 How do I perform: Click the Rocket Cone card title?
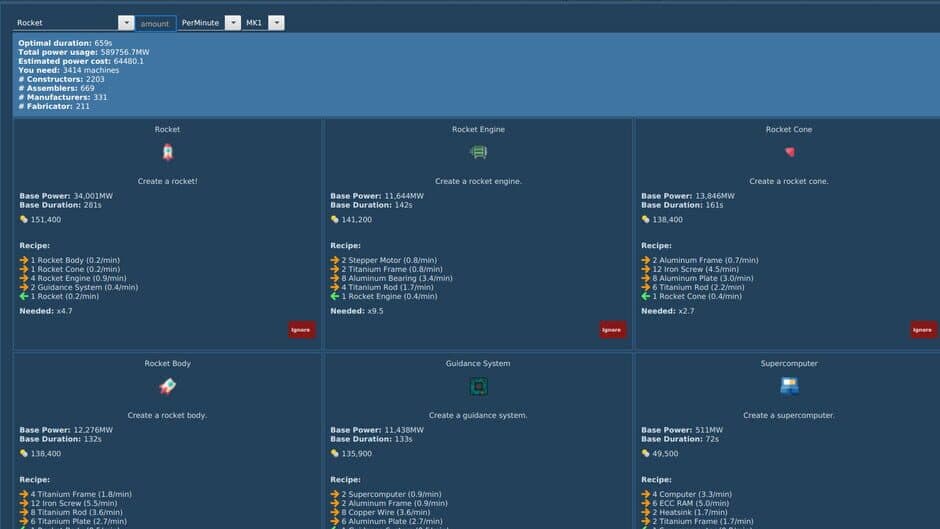click(789, 130)
